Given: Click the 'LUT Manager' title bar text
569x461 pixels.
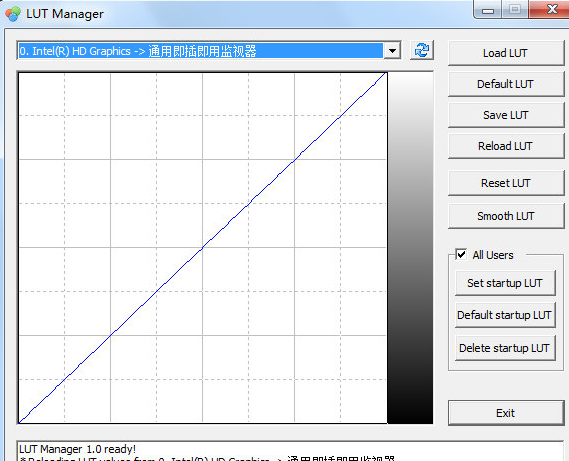Looking at the screenshot, I should (65, 14).
